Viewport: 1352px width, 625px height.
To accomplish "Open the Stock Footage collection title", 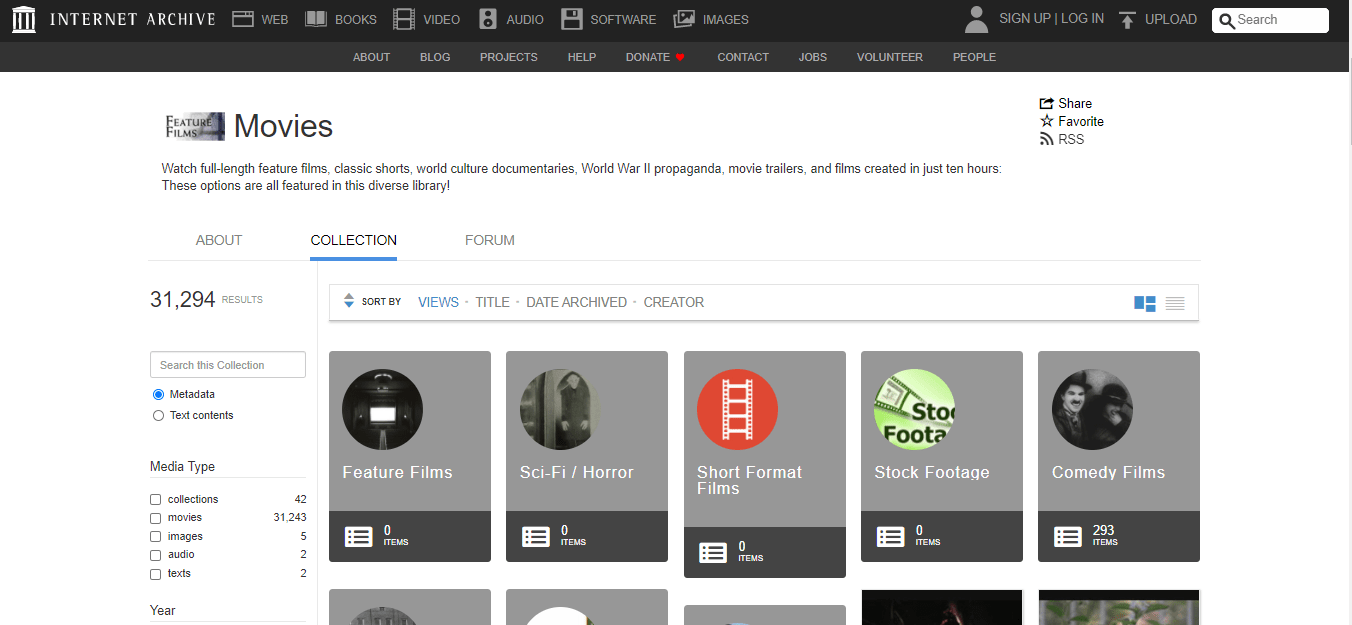I will coord(932,472).
